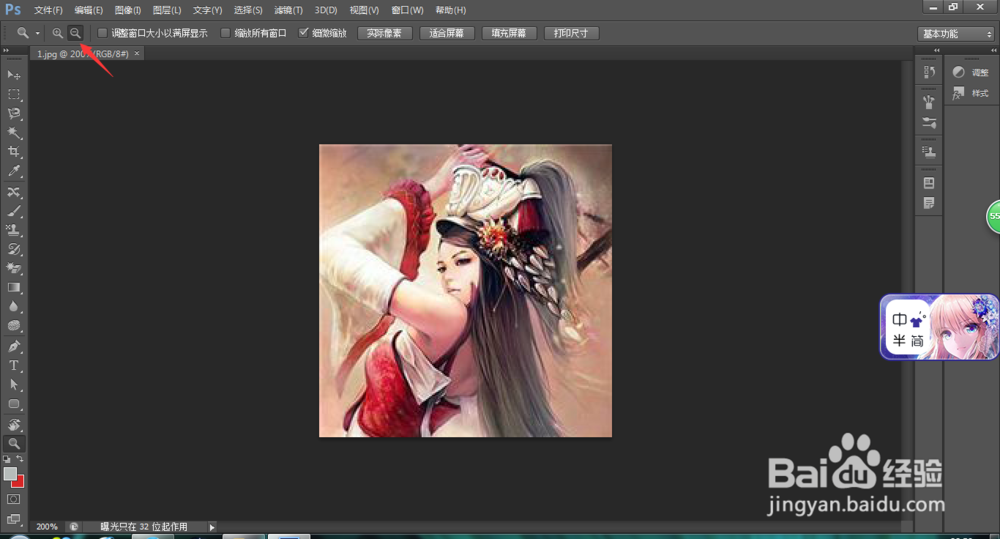Click 填充屏幕 button

(509, 33)
